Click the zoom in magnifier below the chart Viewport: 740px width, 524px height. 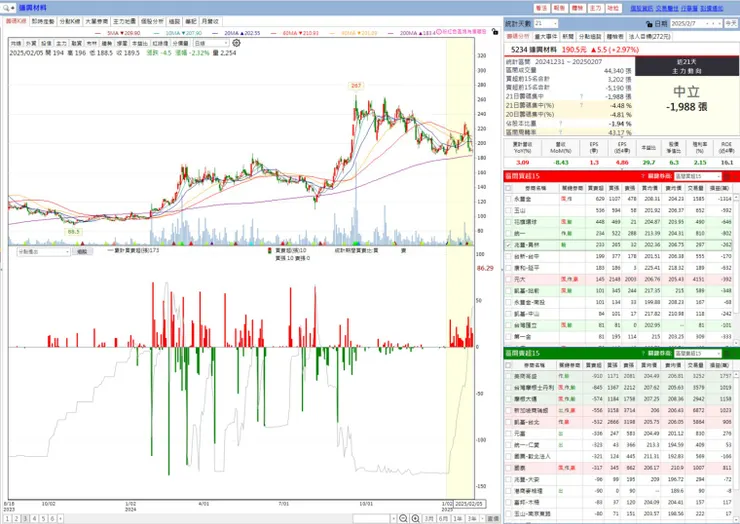coord(415,518)
